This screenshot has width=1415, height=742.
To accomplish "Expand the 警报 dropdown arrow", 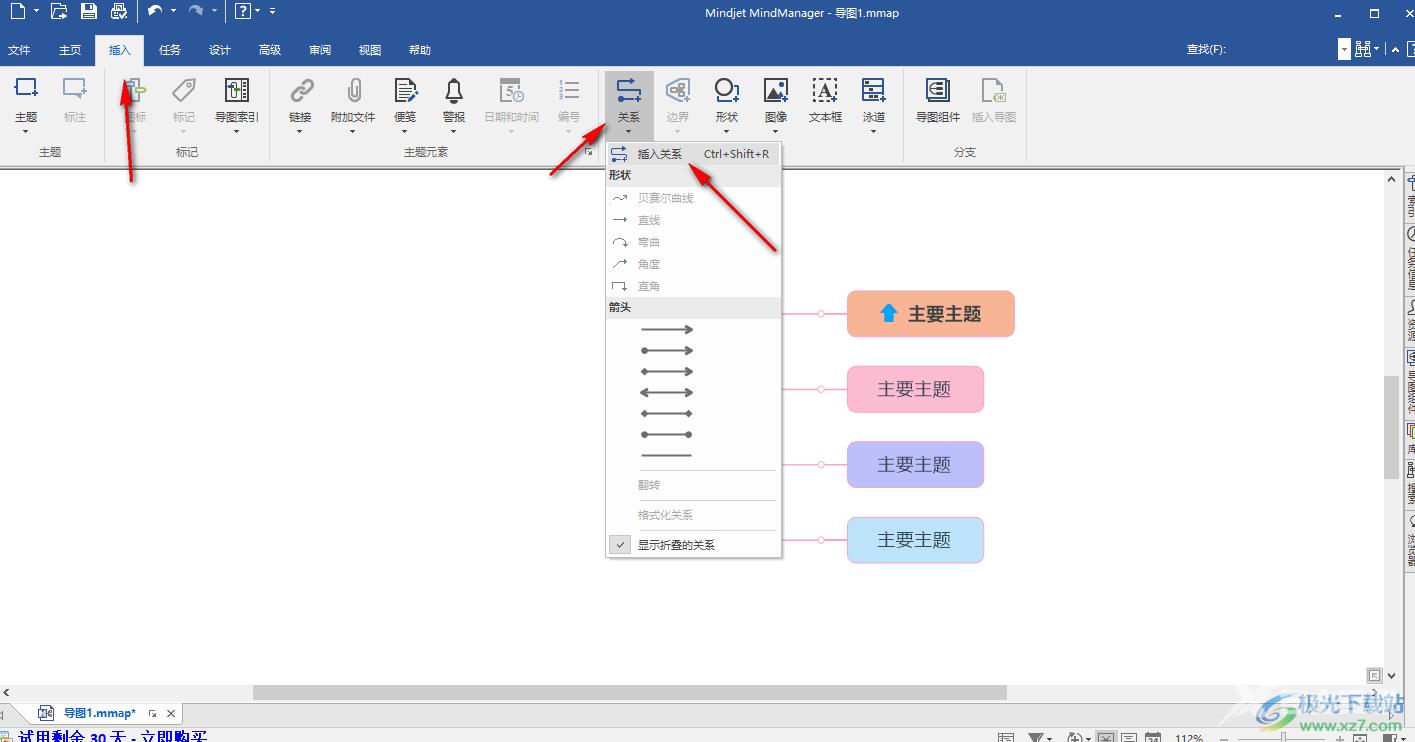I will (454, 131).
